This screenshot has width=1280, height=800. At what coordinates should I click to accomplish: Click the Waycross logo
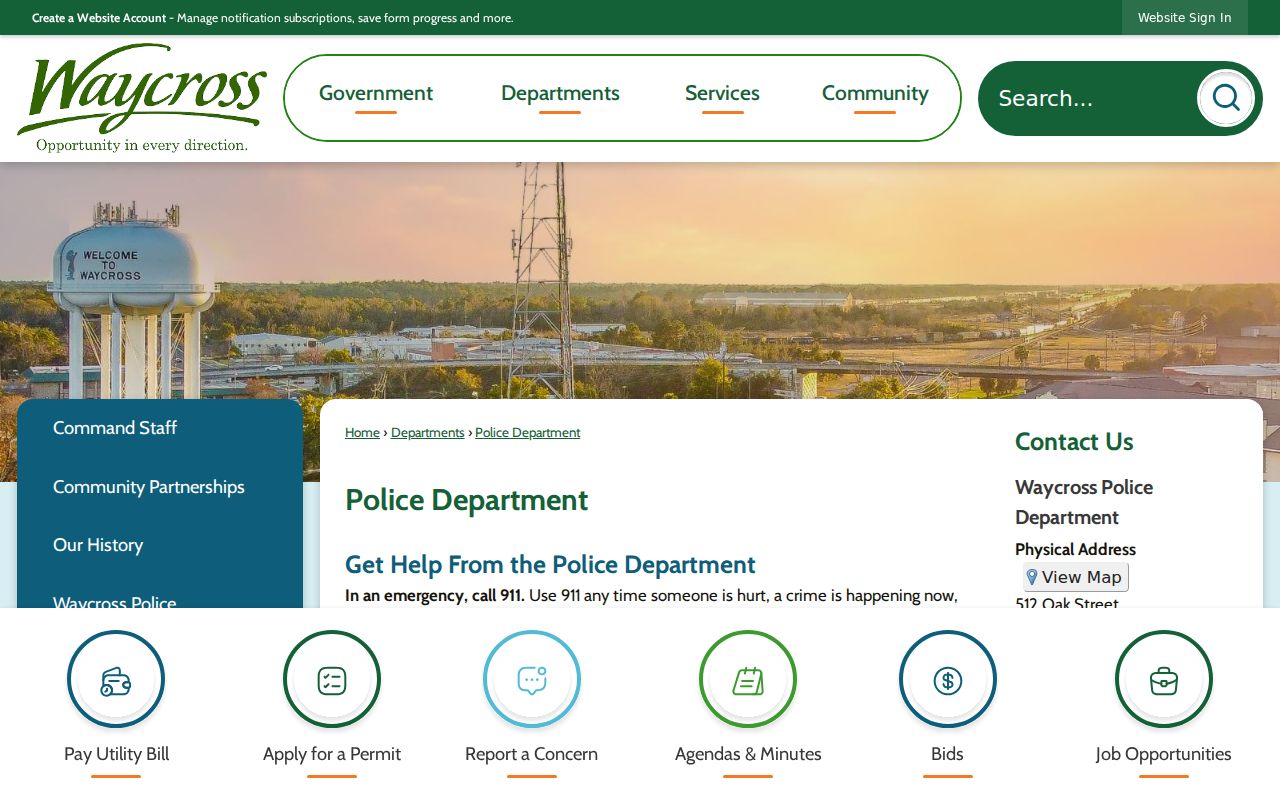(x=142, y=98)
